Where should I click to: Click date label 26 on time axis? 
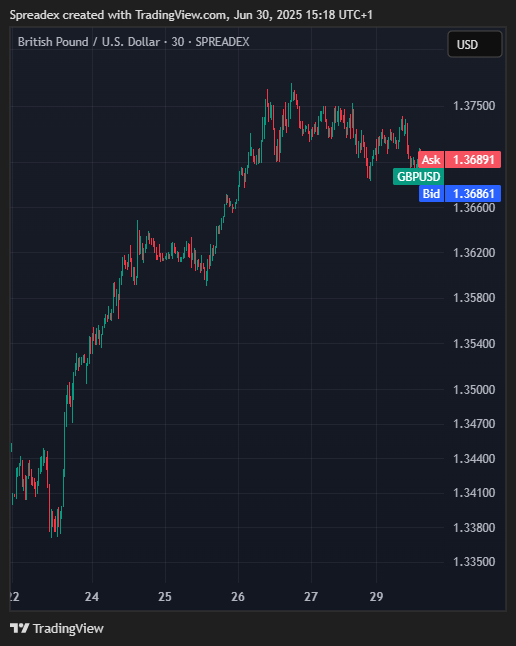[238, 597]
